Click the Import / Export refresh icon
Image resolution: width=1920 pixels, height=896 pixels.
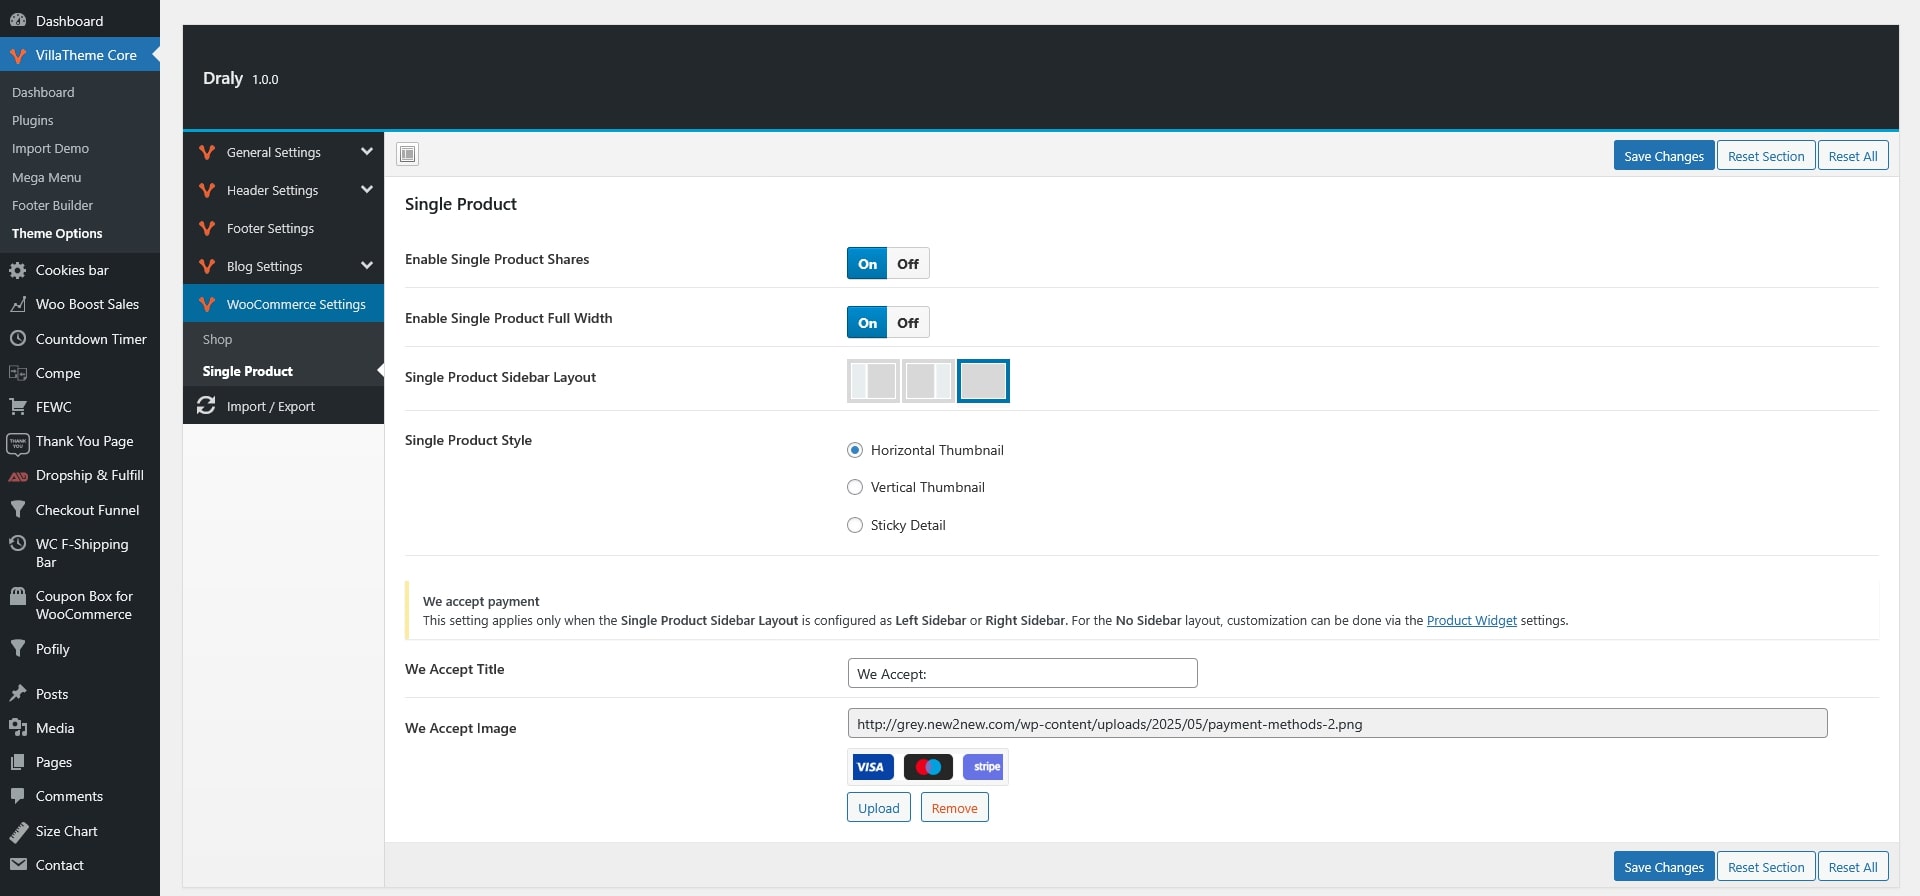(206, 406)
